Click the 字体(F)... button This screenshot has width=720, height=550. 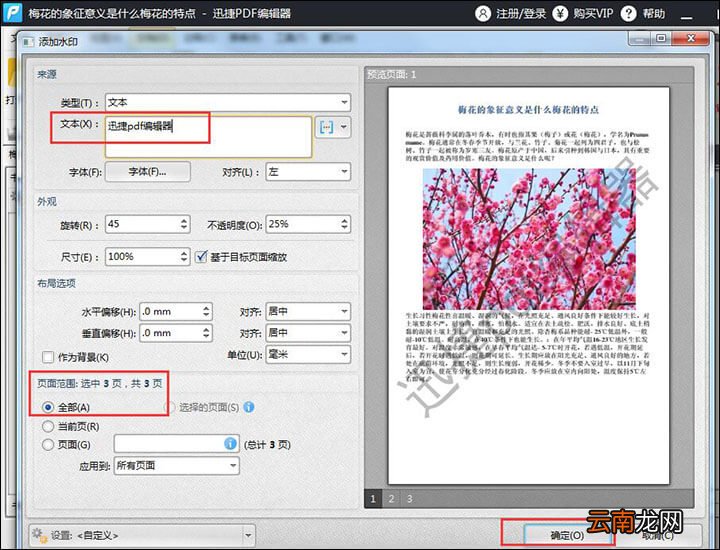tap(147, 172)
